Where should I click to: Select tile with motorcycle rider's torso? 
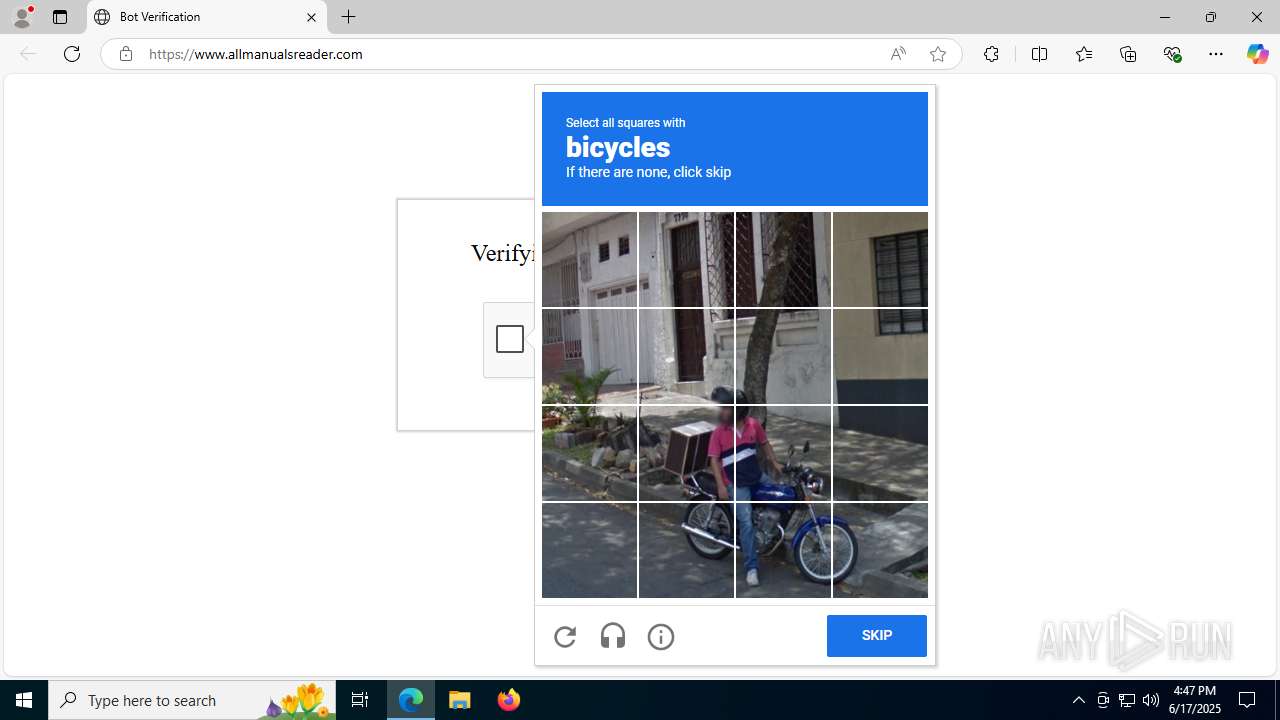click(783, 453)
